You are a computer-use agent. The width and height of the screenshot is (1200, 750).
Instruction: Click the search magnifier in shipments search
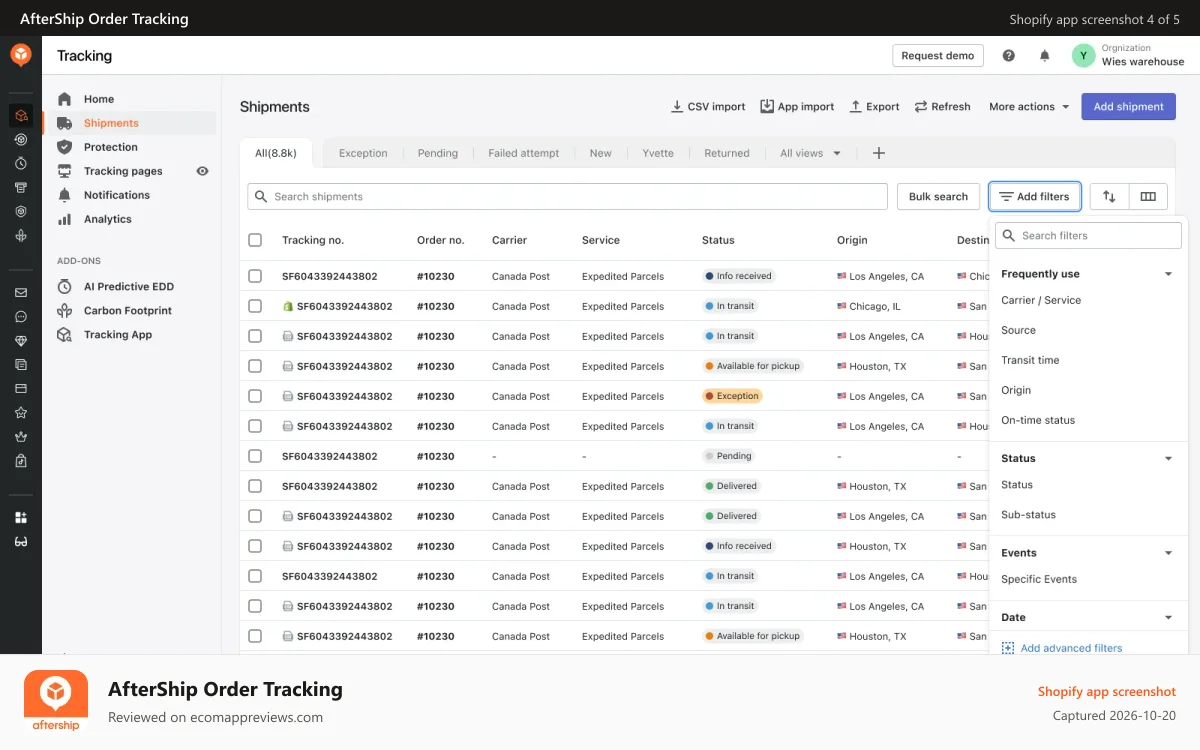coord(261,196)
